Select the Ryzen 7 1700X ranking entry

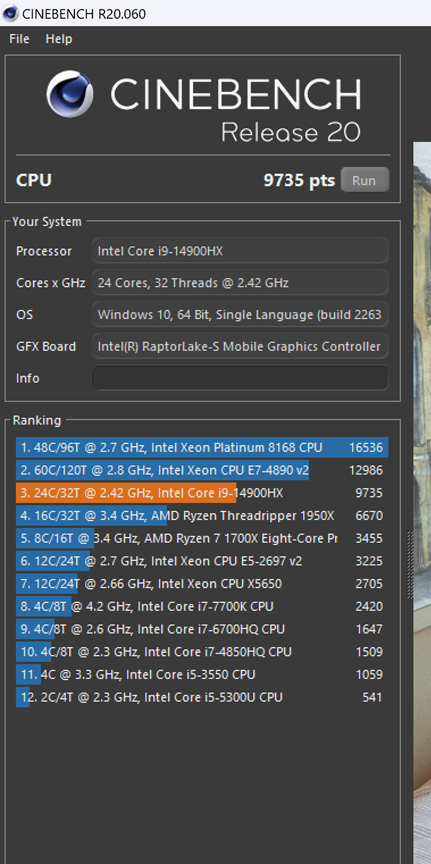coord(202,538)
